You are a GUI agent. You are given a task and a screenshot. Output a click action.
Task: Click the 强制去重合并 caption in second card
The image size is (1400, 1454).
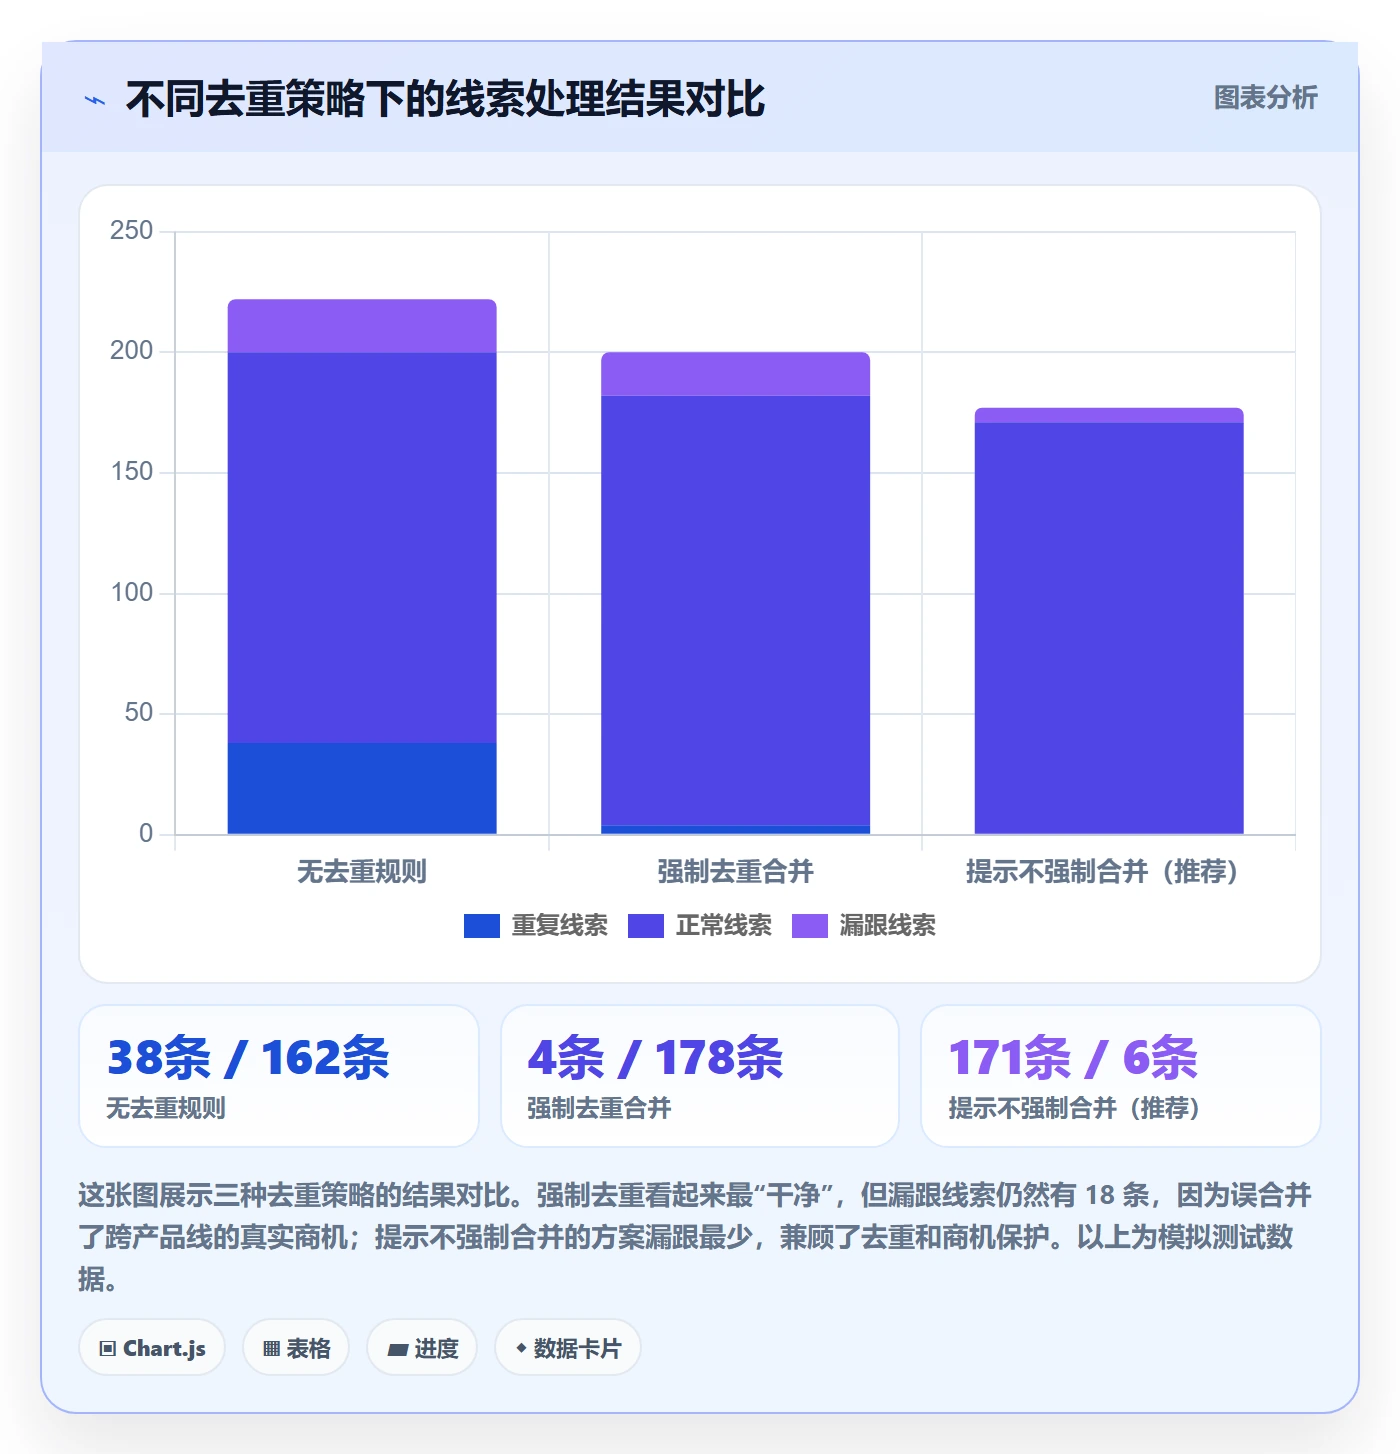click(x=599, y=1108)
